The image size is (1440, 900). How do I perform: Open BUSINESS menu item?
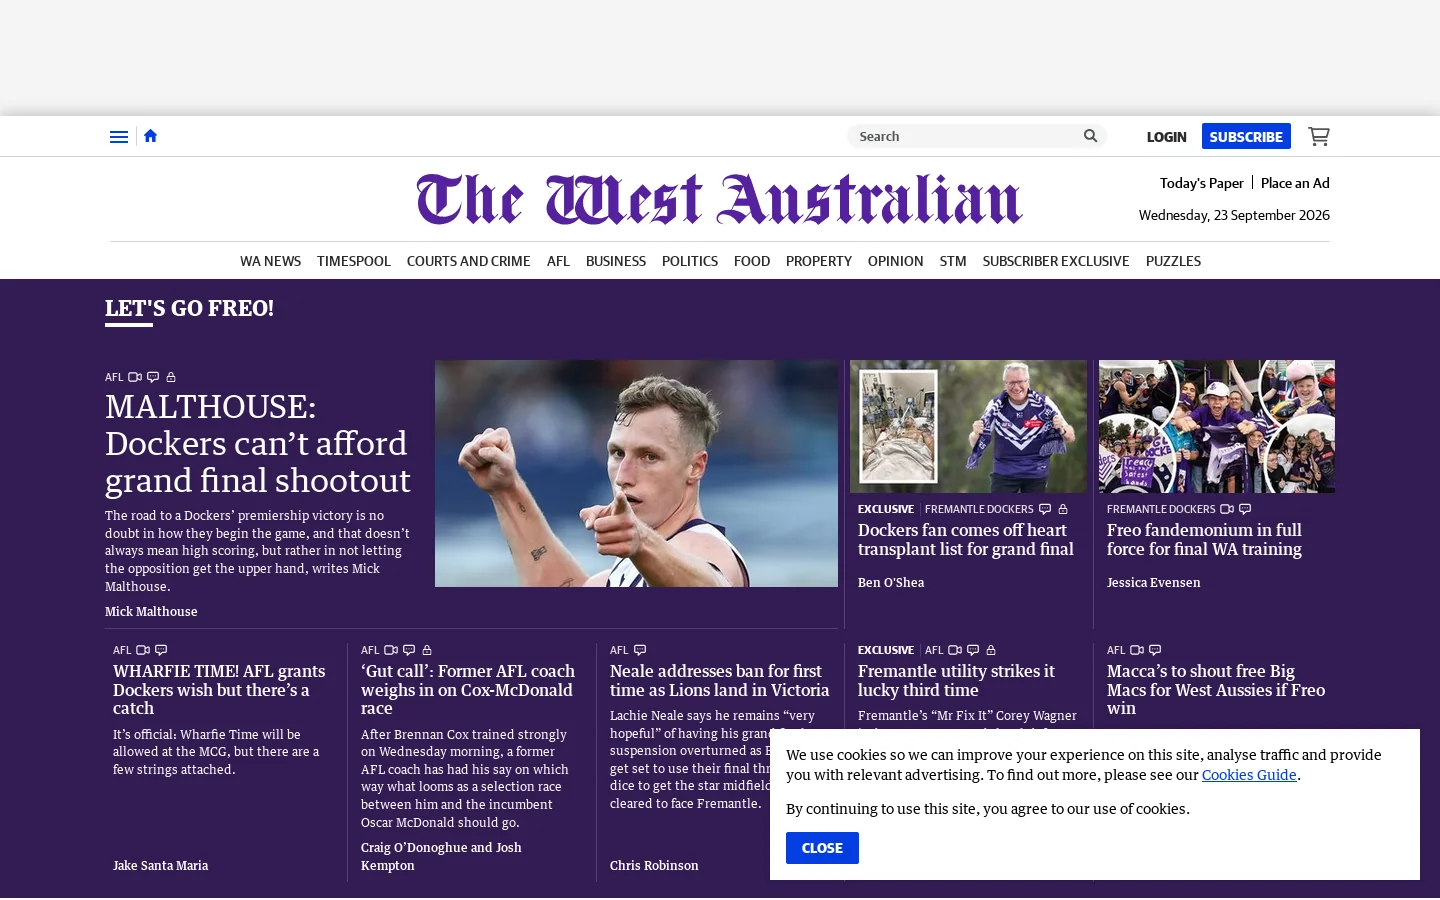coord(616,261)
